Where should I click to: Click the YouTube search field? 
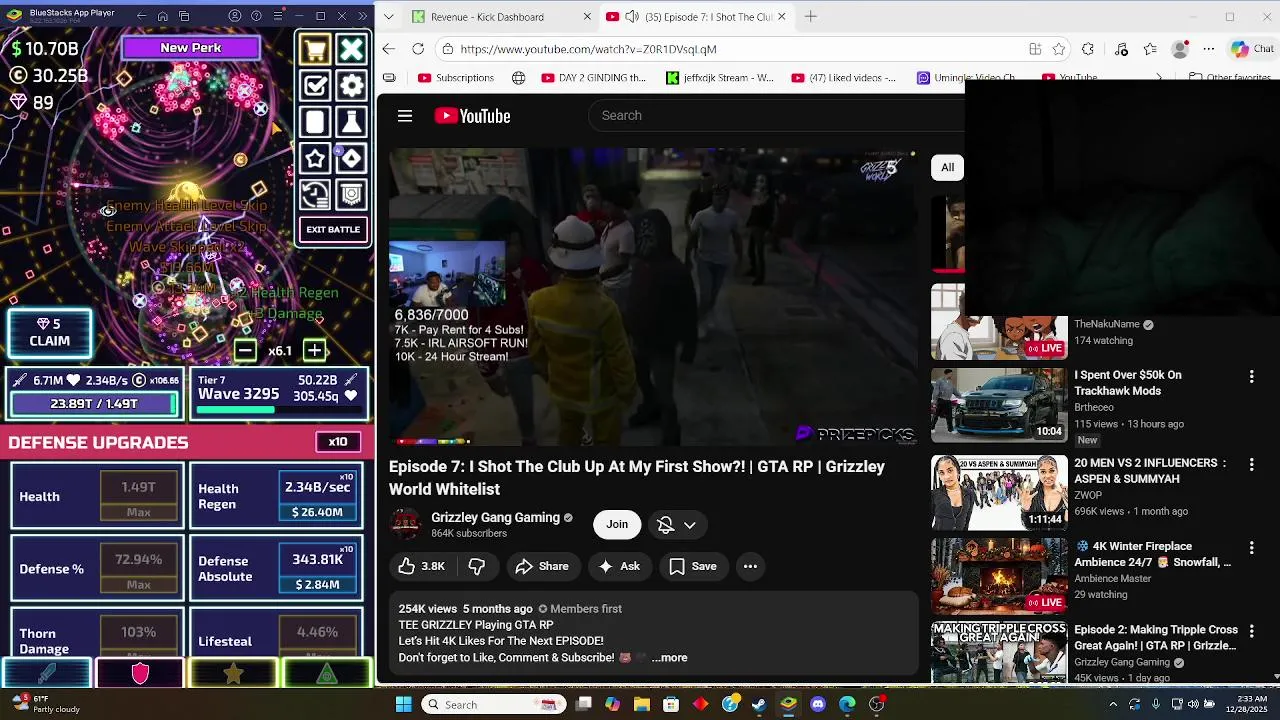pyautogui.click(x=775, y=115)
